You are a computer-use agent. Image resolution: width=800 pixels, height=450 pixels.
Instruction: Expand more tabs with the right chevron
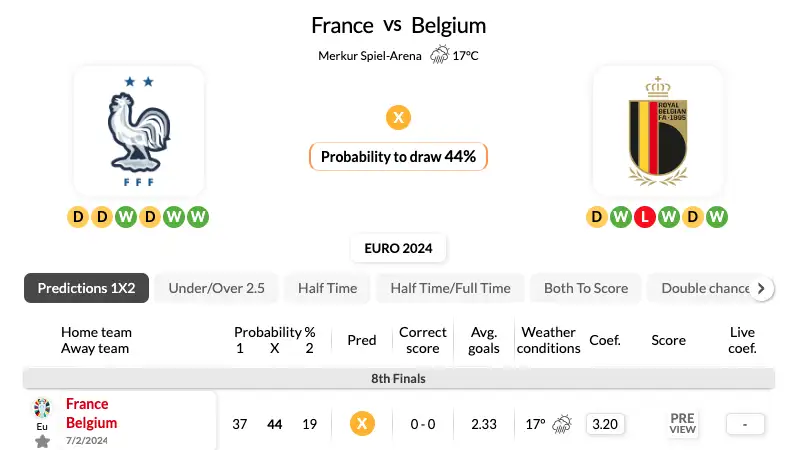tap(761, 288)
